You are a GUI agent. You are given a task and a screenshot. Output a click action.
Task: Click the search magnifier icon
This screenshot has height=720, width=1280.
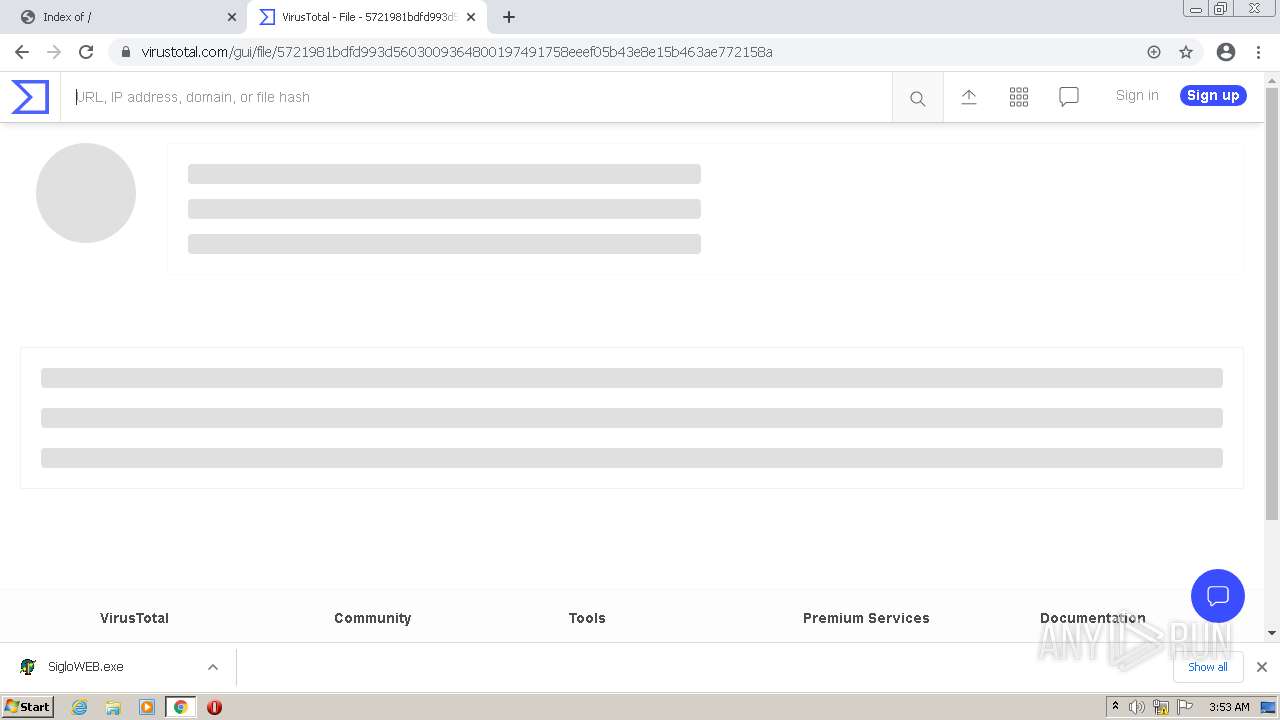click(917, 98)
